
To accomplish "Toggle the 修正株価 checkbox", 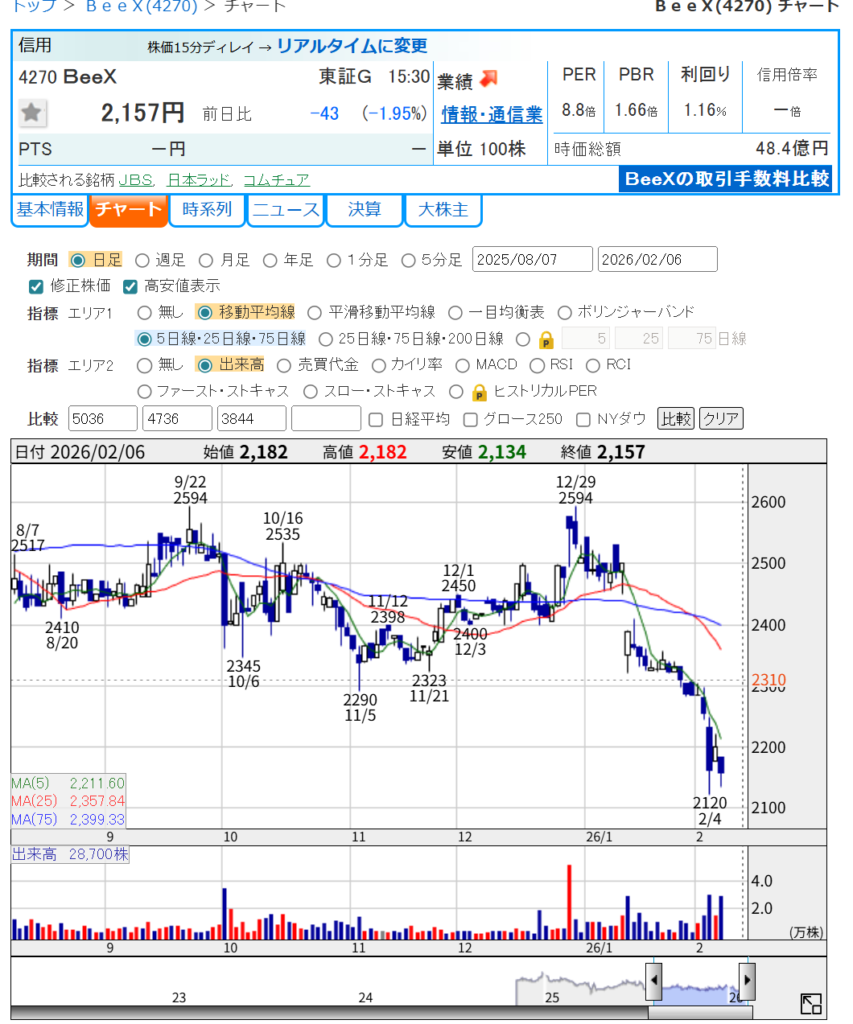I will point(36,286).
